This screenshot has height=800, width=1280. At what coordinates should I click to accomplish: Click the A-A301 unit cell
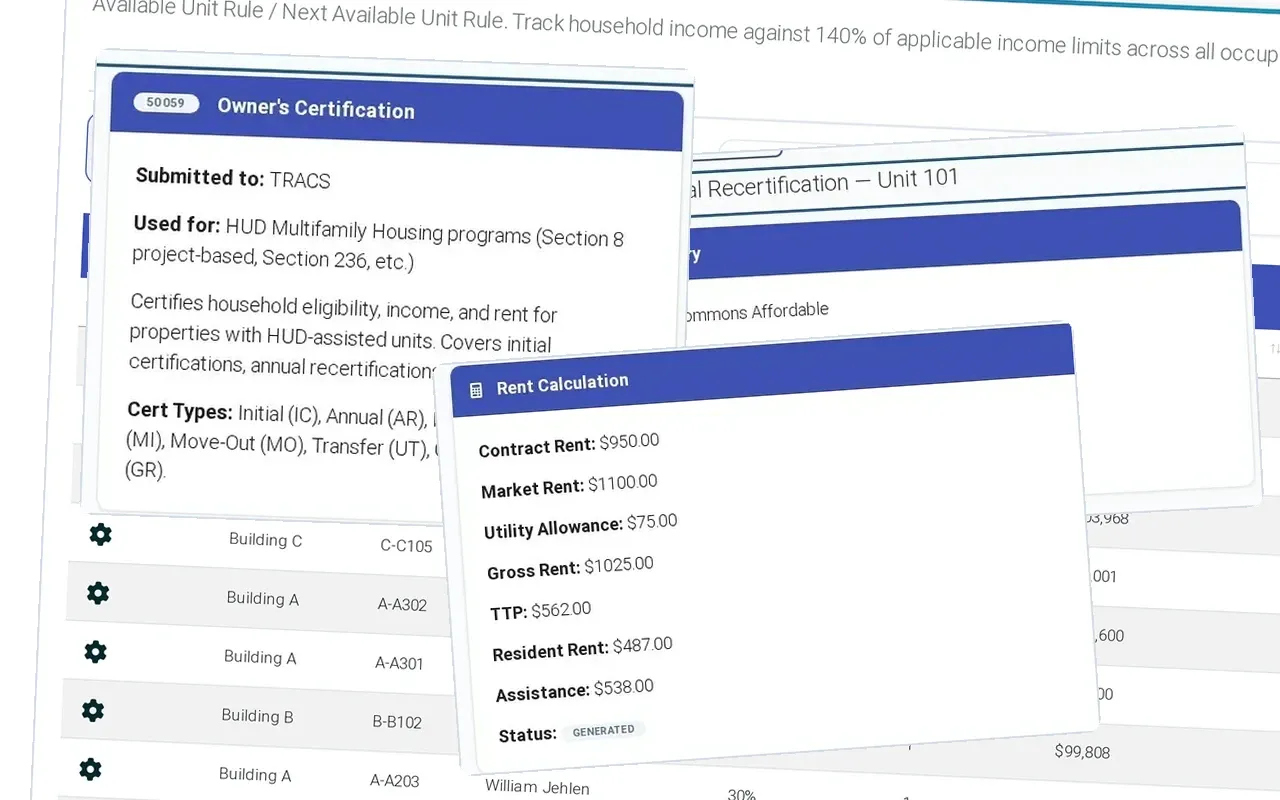click(x=399, y=663)
